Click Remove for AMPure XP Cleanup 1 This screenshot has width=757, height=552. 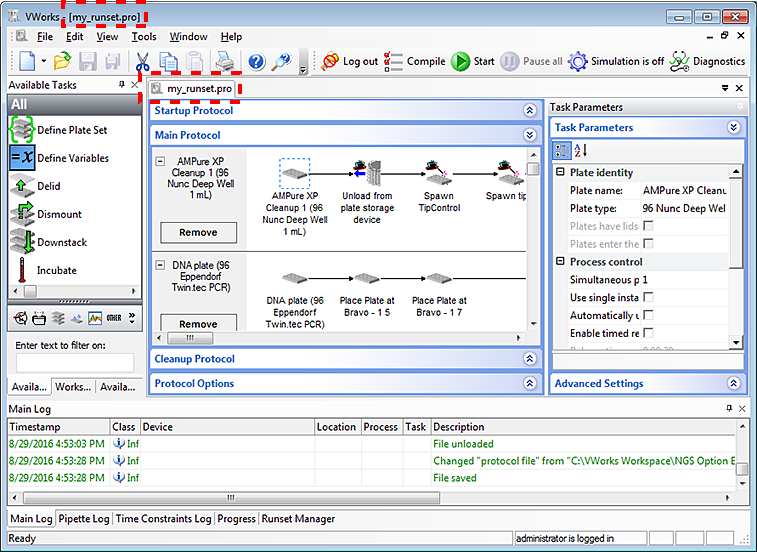coord(198,233)
